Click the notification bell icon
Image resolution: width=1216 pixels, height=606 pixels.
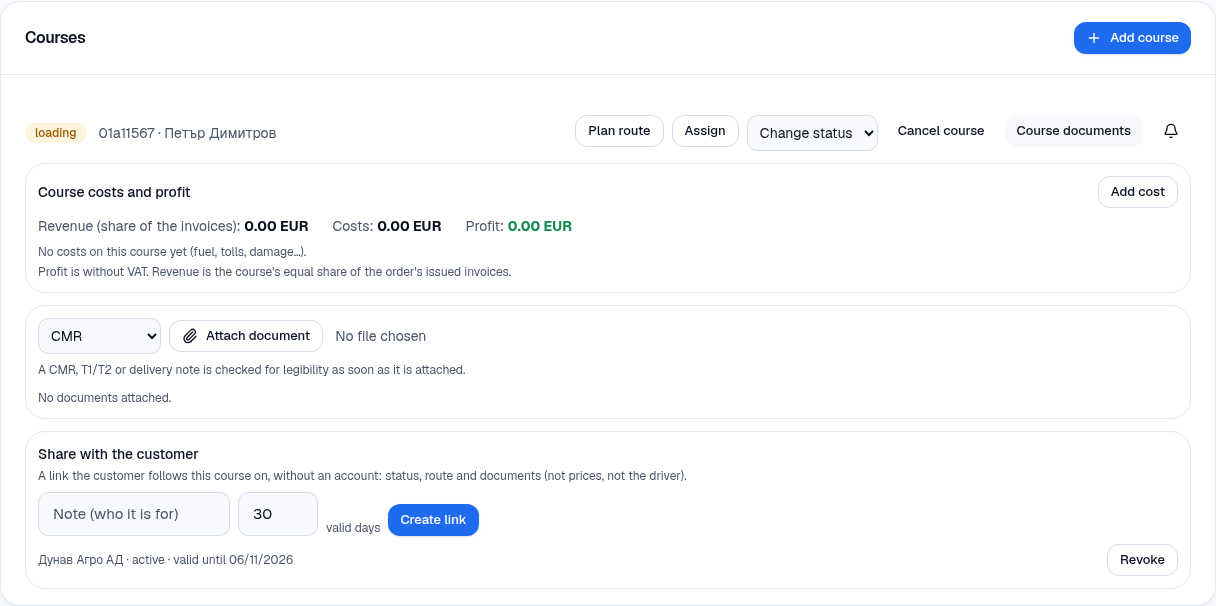point(1171,131)
